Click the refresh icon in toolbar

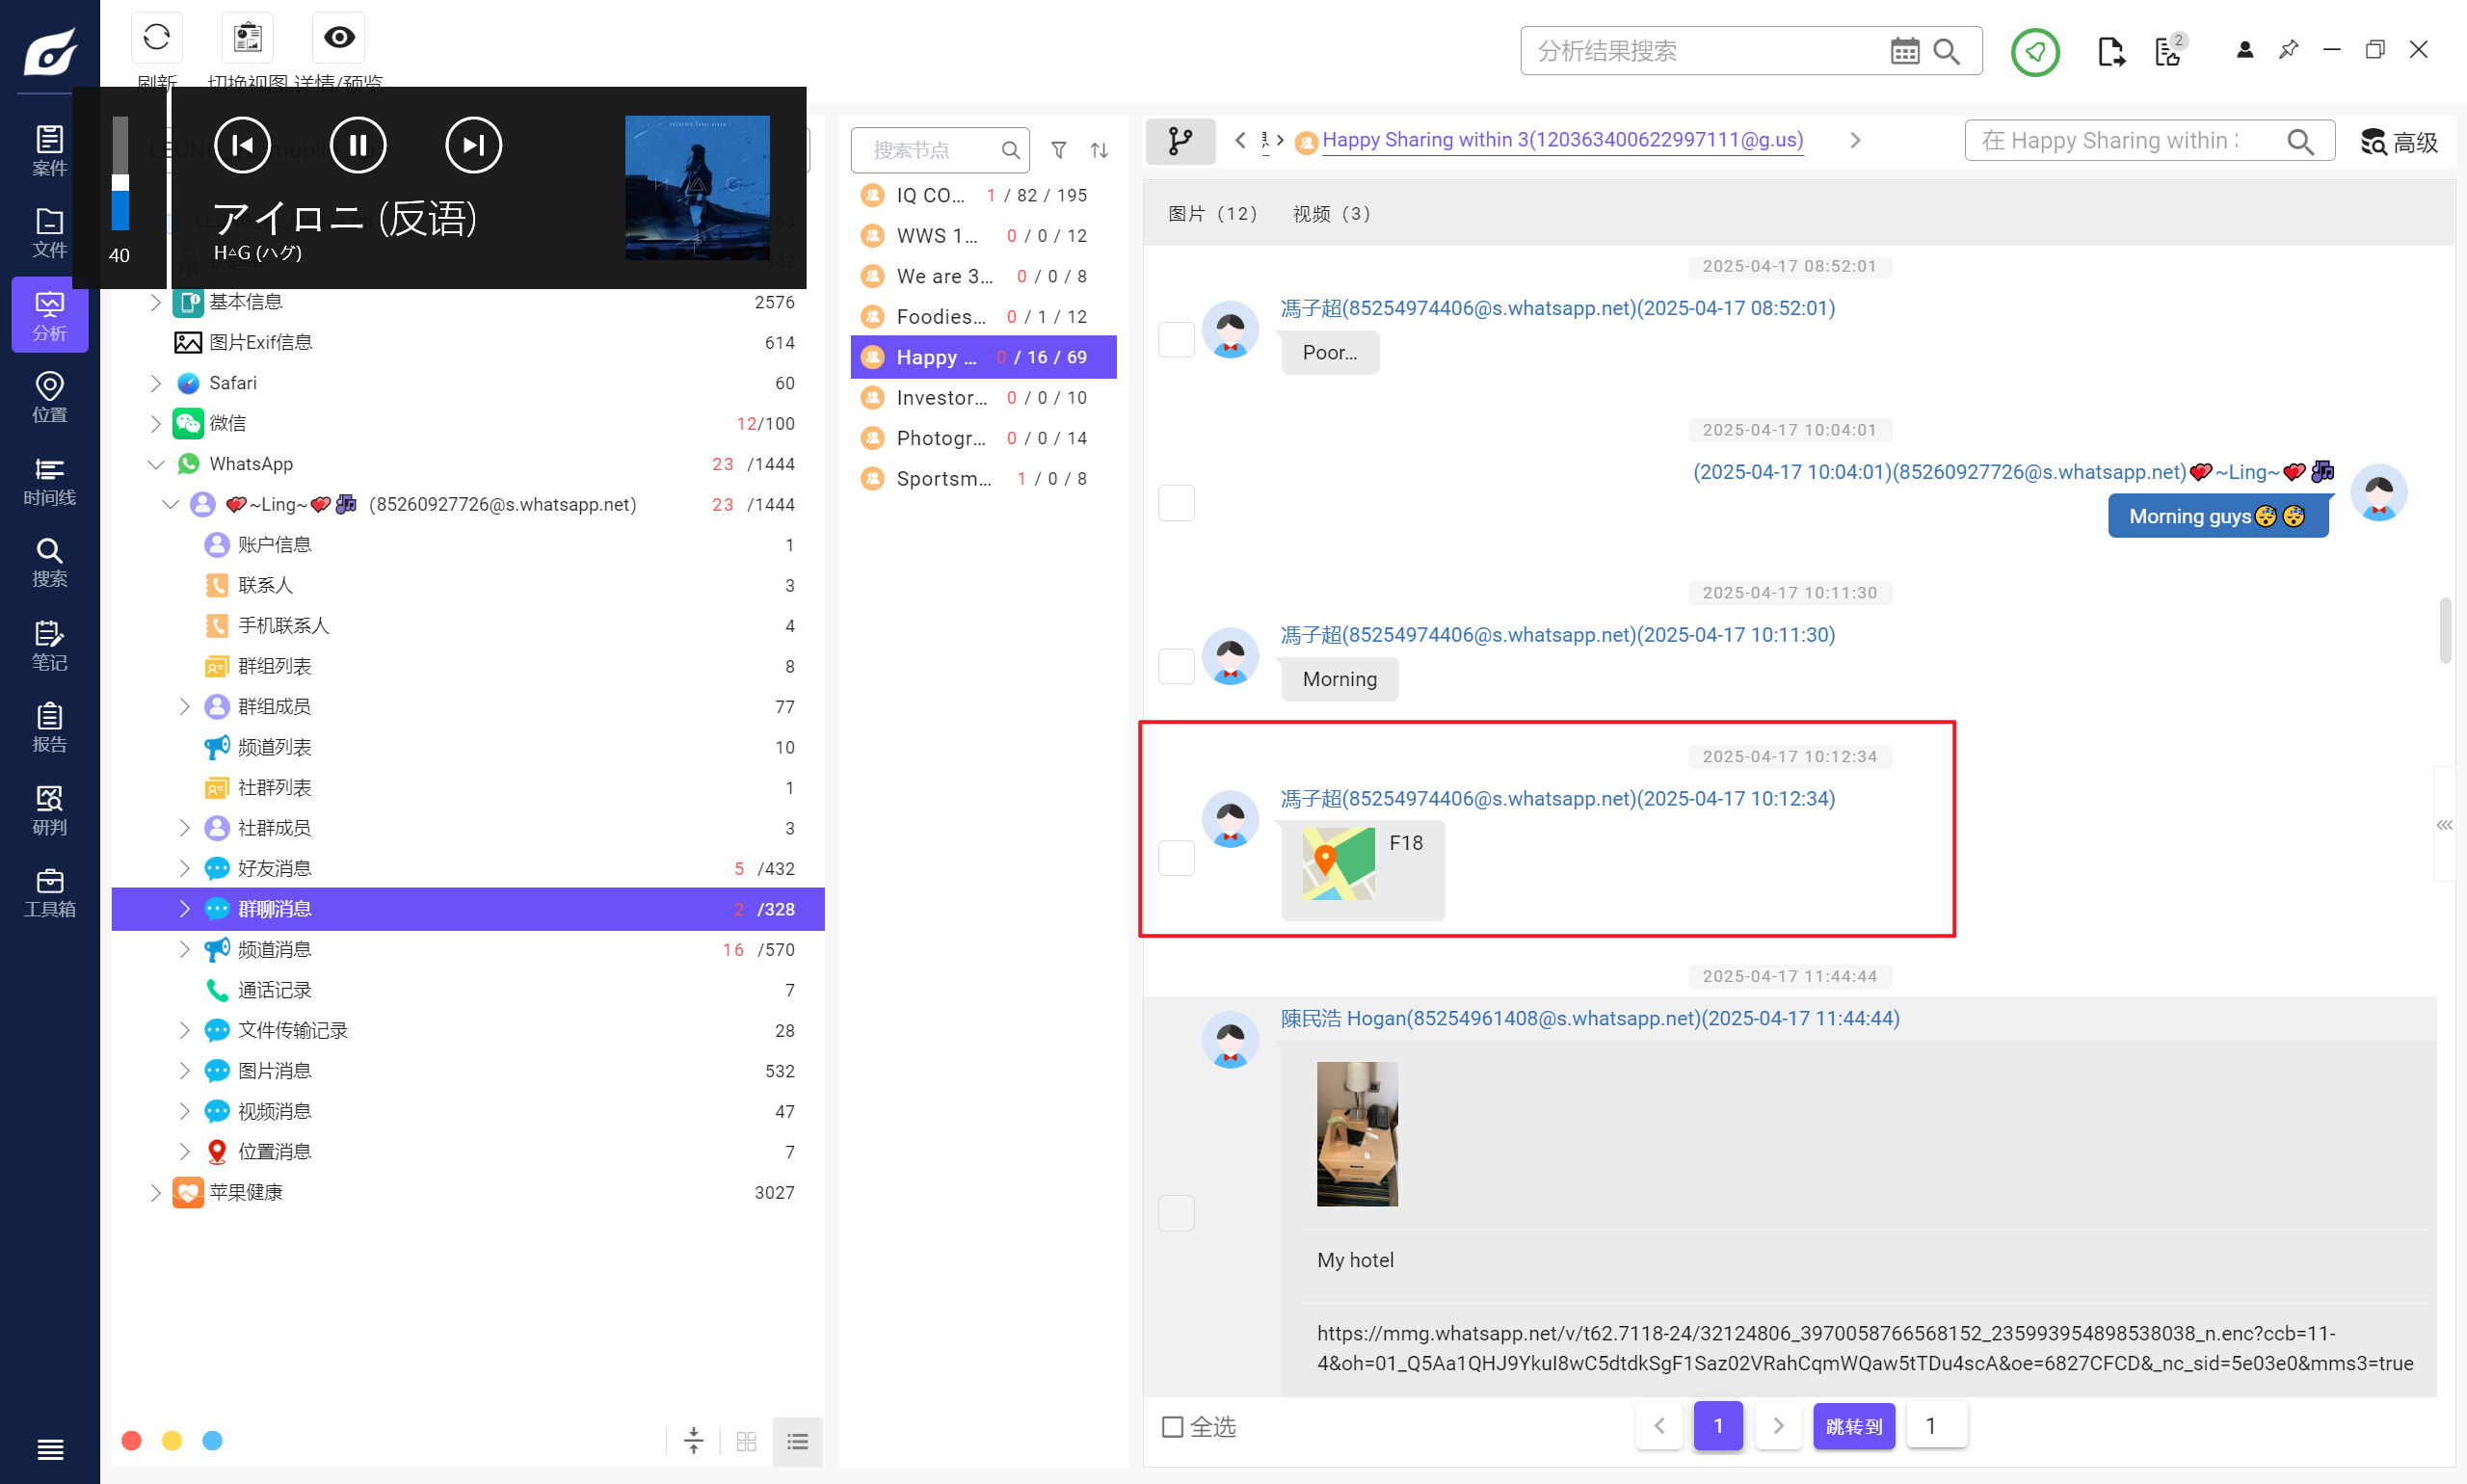pos(156,38)
